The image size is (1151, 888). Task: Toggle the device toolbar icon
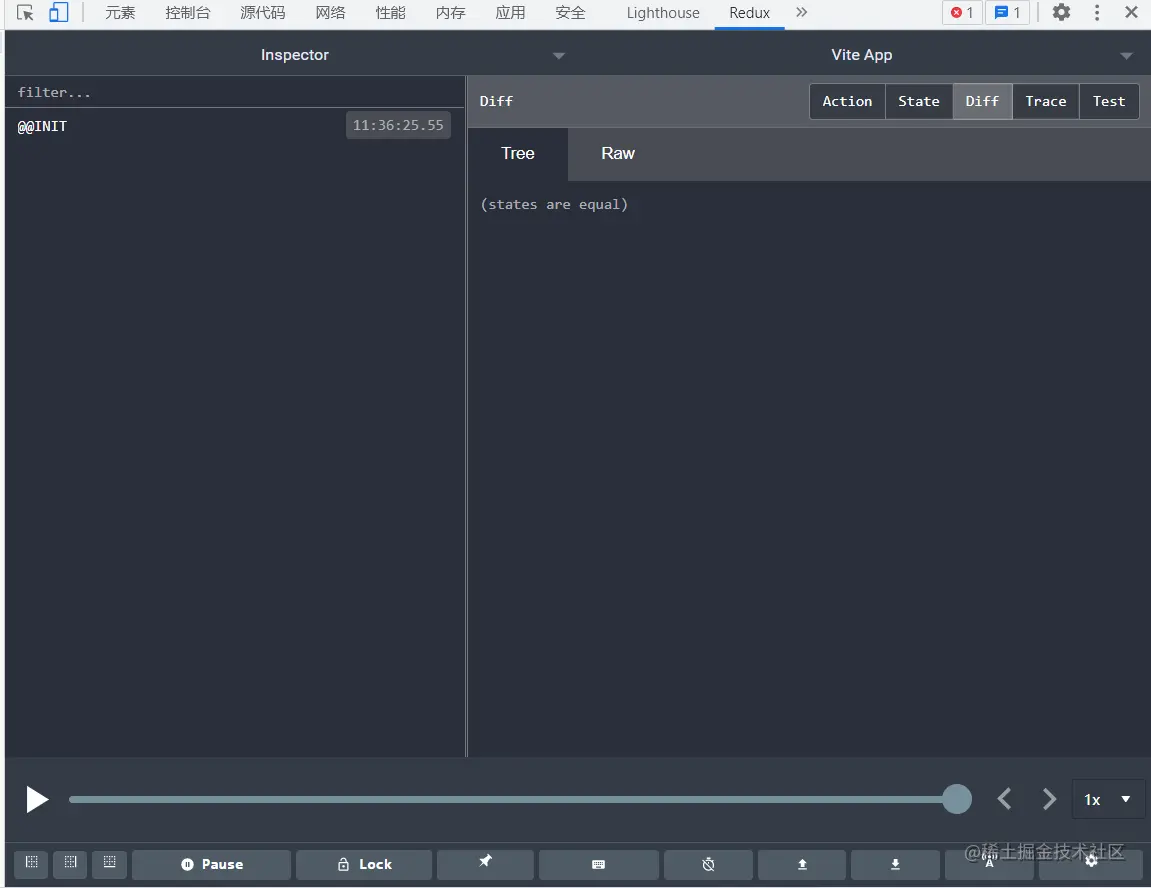(x=59, y=12)
